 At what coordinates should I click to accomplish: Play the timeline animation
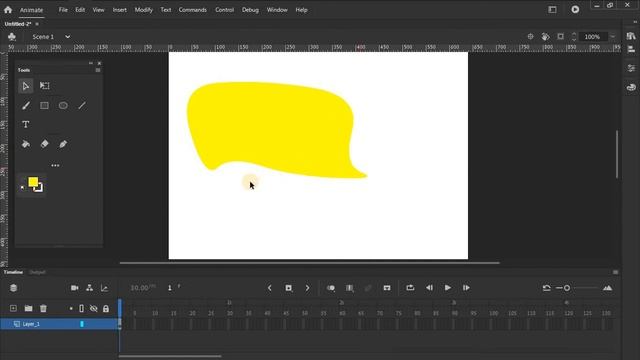(x=448, y=288)
